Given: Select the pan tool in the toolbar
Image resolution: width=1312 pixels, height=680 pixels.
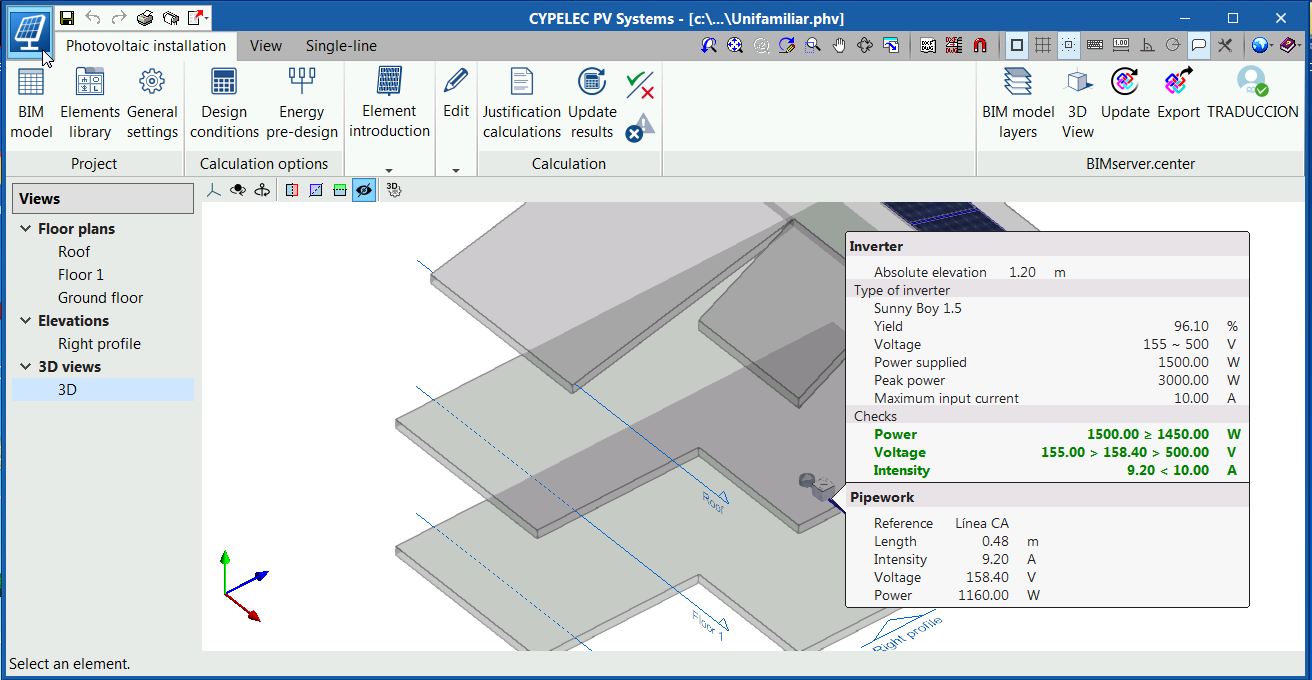Looking at the screenshot, I should click(839, 45).
